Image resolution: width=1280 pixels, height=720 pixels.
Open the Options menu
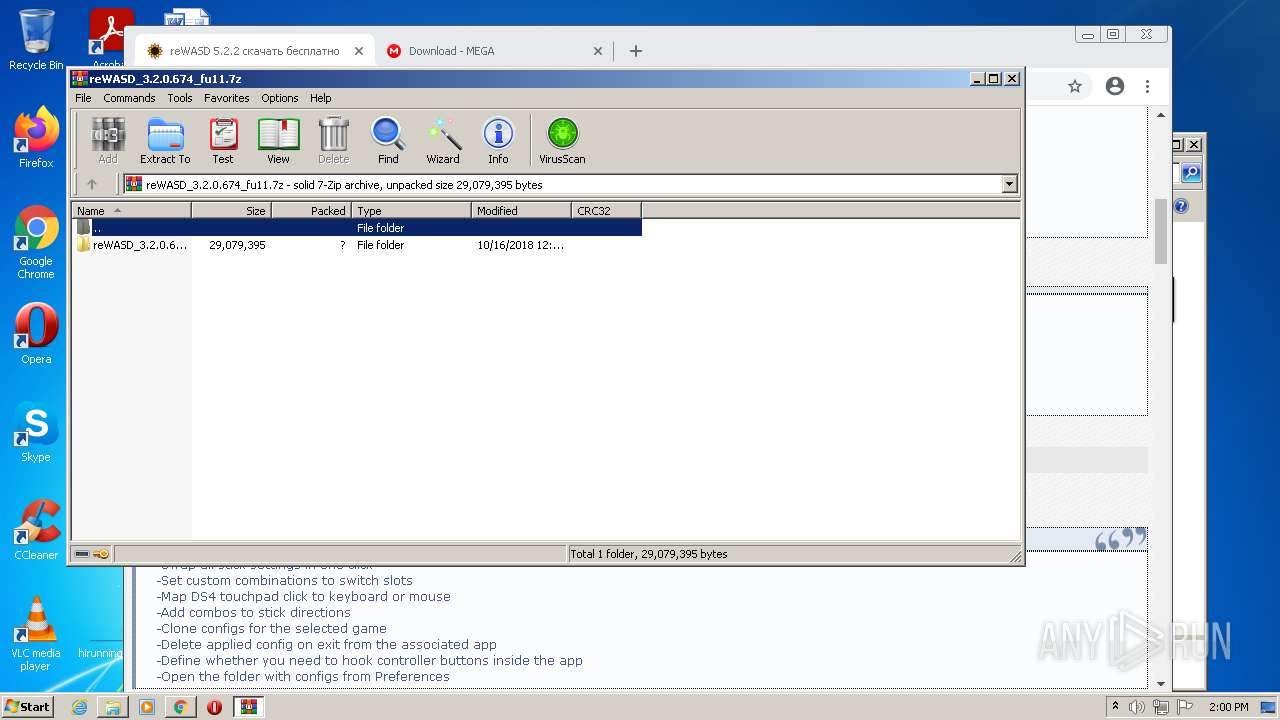[x=280, y=98]
